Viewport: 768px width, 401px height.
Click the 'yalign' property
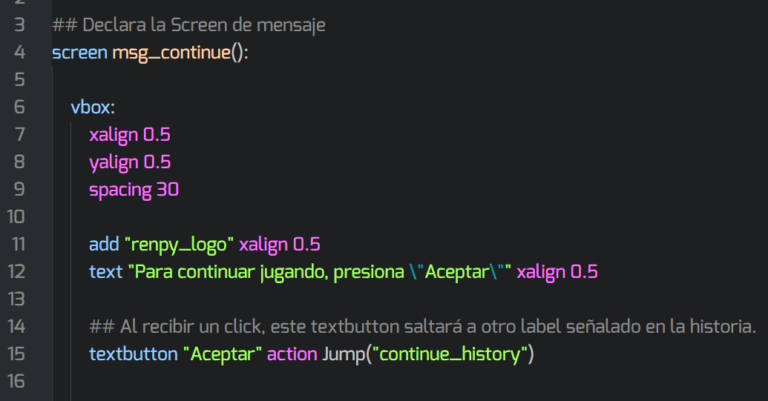click(113, 162)
